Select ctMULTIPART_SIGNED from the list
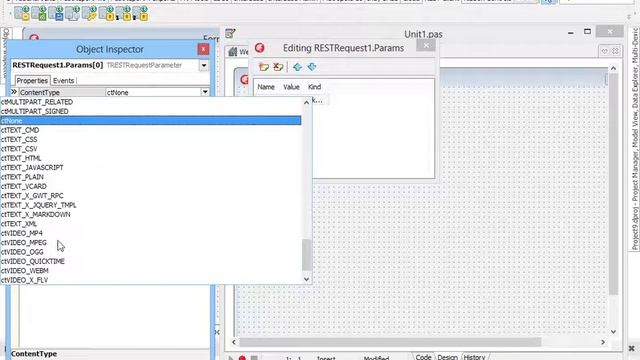This screenshot has height=360, width=640. [151, 111]
